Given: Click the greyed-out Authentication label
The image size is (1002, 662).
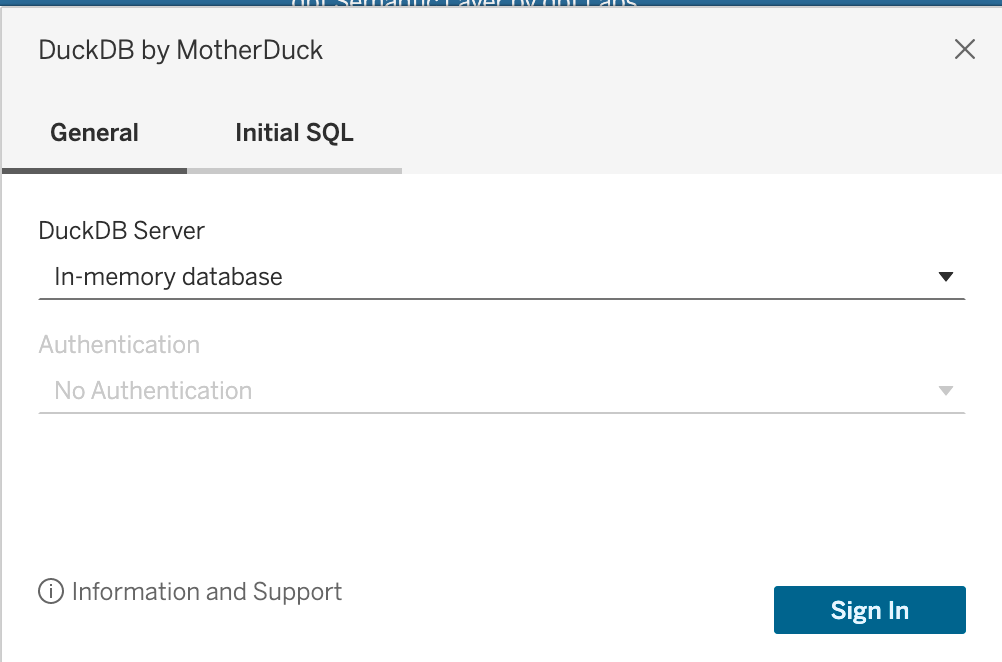Looking at the screenshot, I should coord(119,345).
